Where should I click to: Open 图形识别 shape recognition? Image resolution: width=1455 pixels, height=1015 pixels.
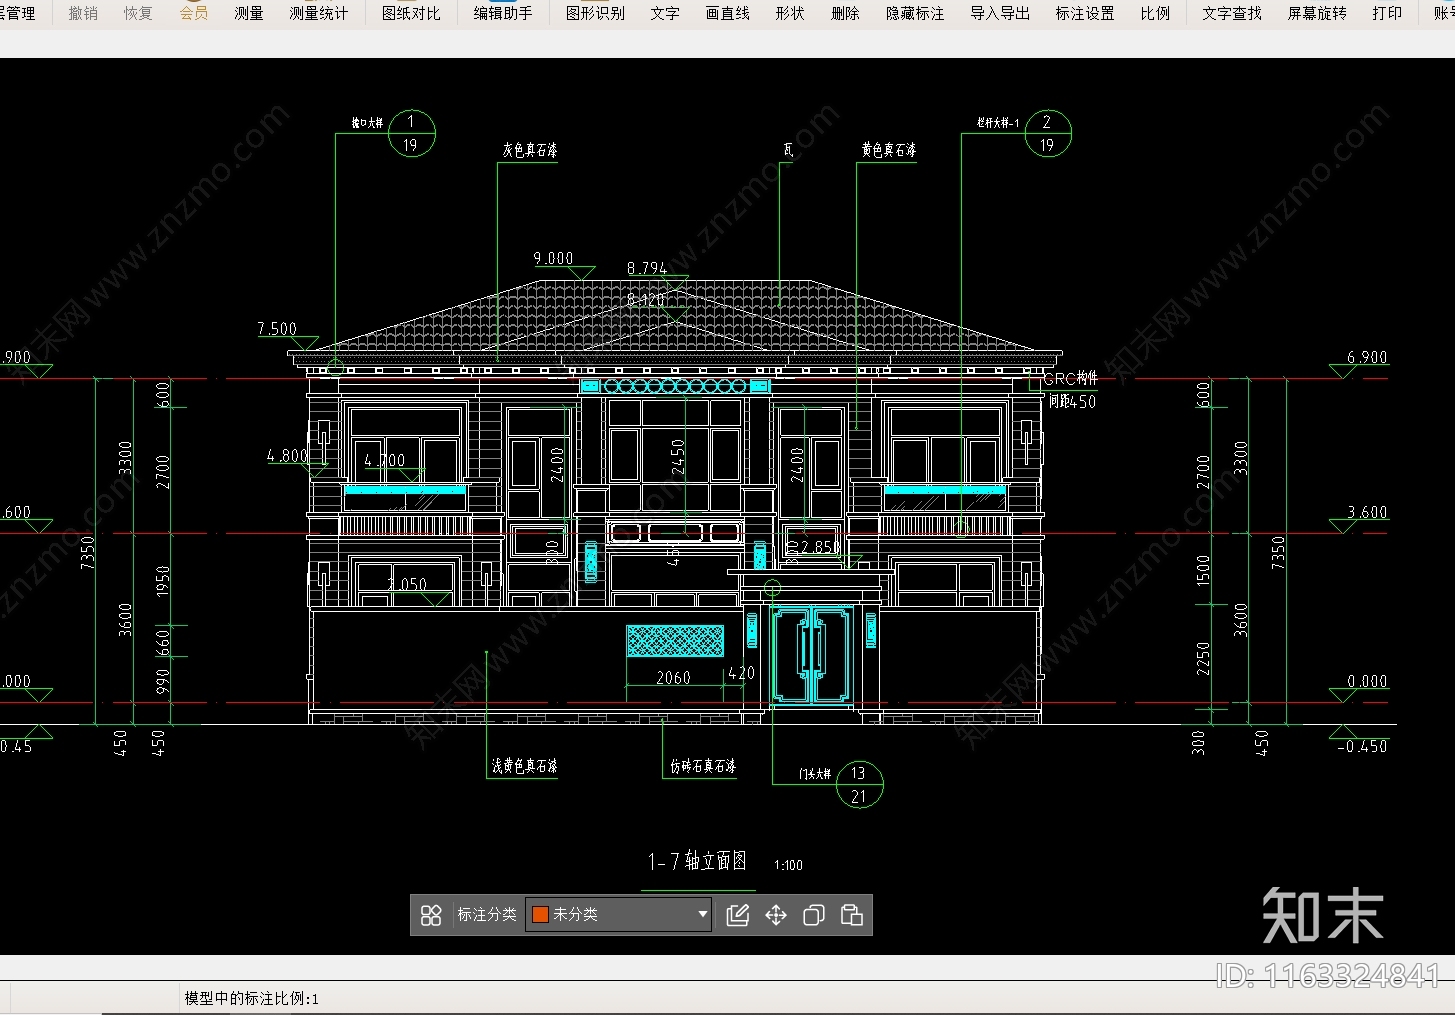[x=595, y=13]
